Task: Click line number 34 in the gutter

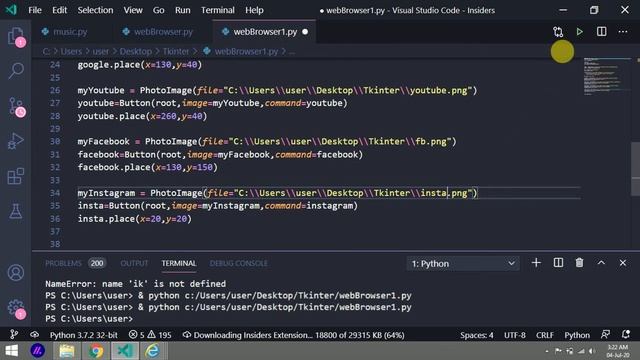Action: (x=55, y=193)
